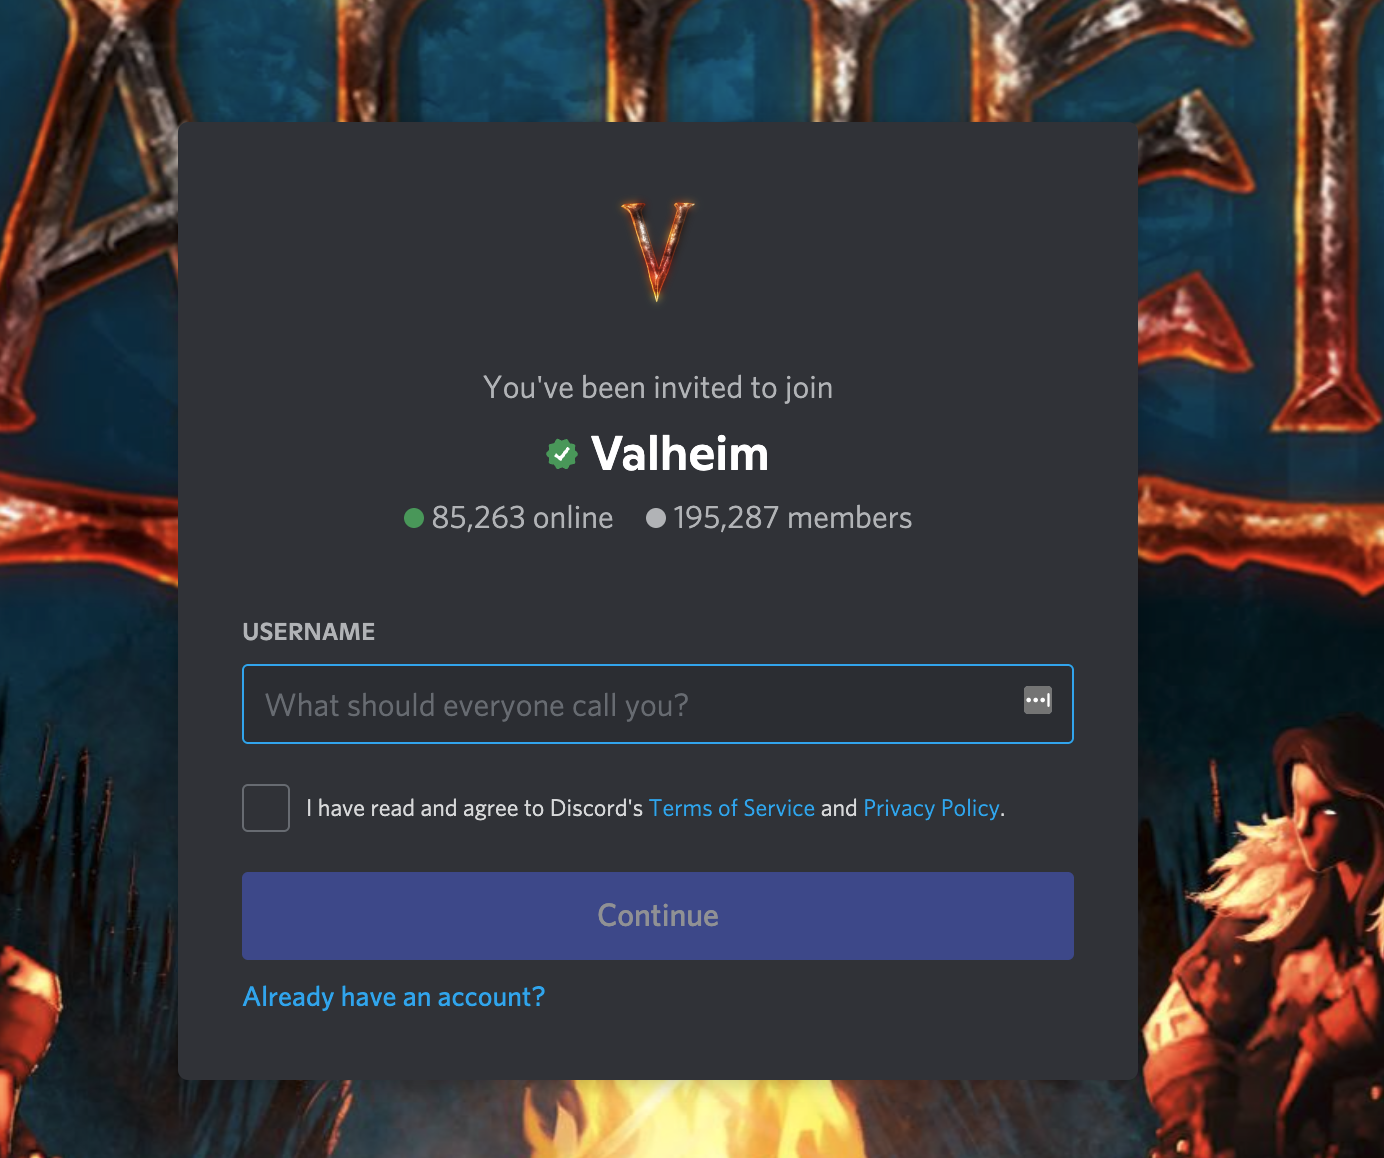Image resolution: width=1384 pixels, height=1158 pixels.
Task: Open the Terms of Service link
Action: (732, 808)
